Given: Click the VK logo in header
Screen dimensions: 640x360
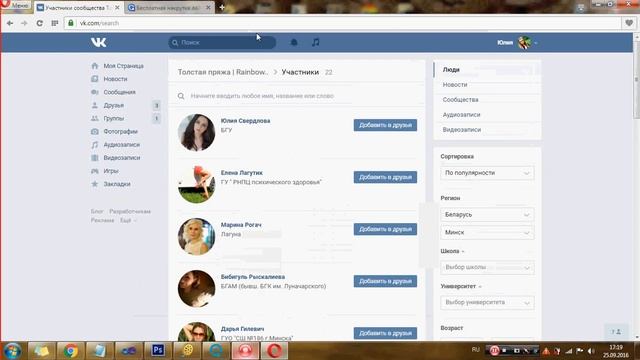Looking at the screenshot, I should (98, 42).
